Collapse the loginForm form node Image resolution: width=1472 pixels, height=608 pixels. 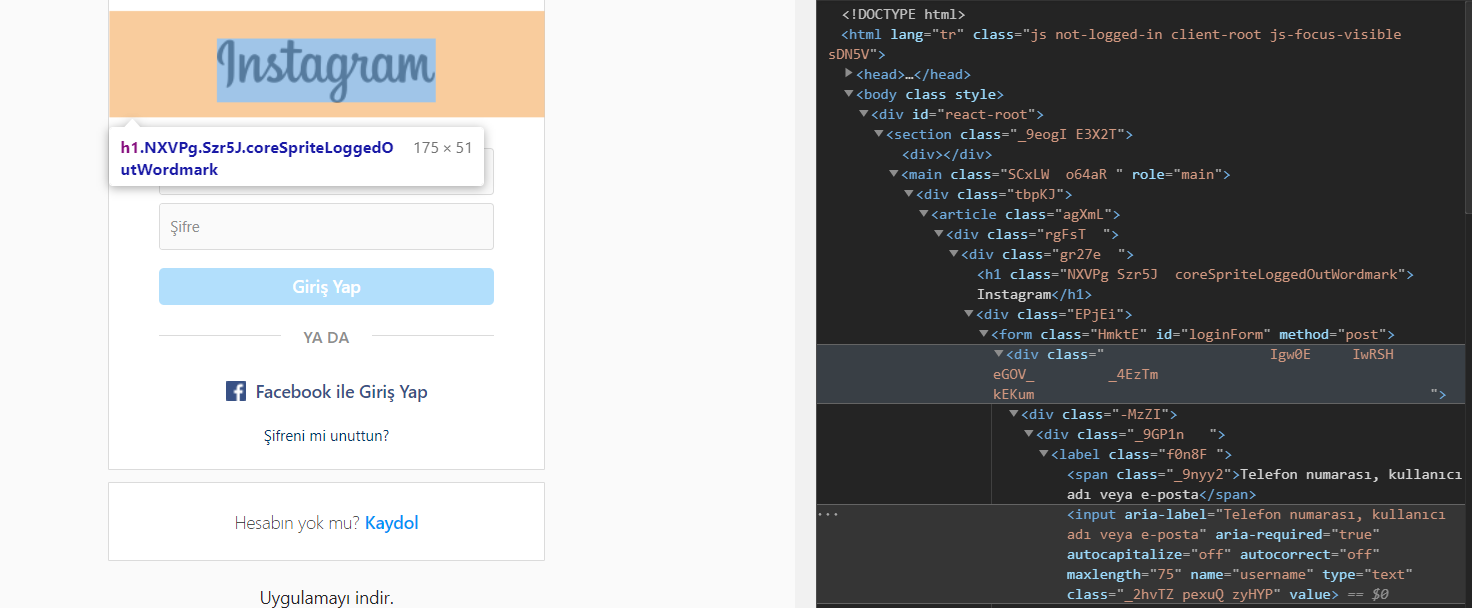tap(983, 333)
